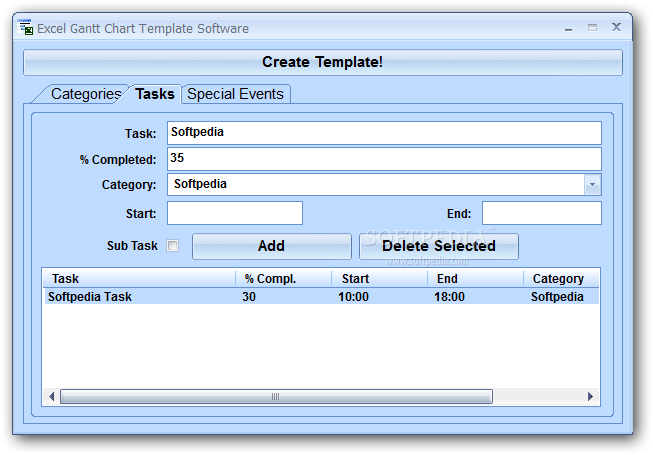This screenshot has width=653, height=455.
Task: Click the Excel Gantt Chart app icon
Action: 26,27
